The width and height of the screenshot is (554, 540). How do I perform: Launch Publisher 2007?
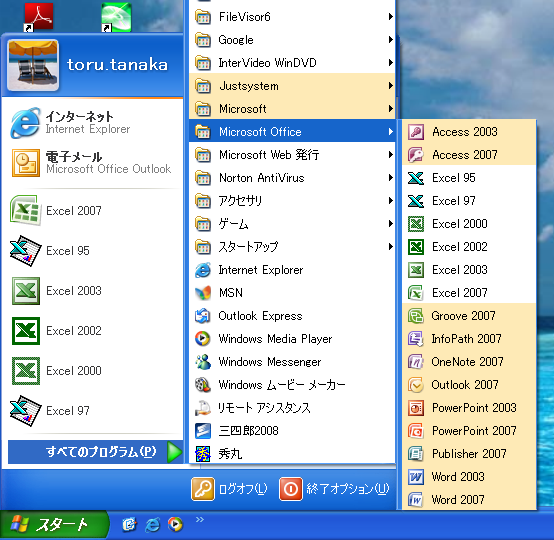click(469, 453)
